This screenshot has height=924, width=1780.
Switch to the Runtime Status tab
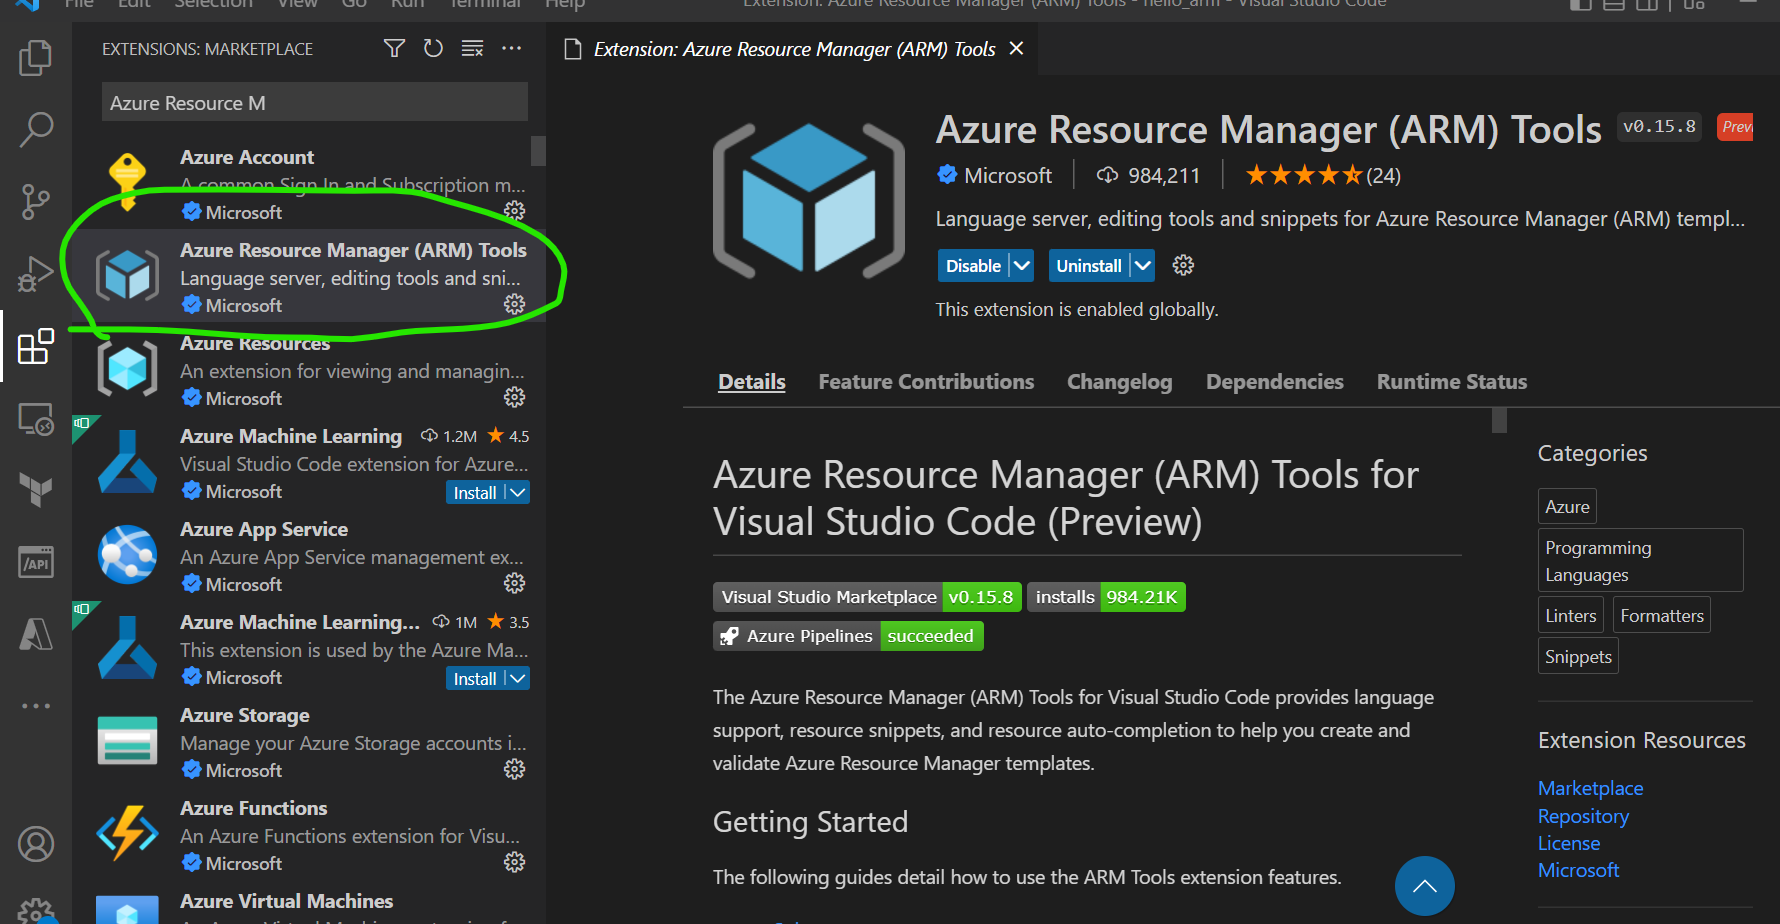click(x=1452, y=382)
